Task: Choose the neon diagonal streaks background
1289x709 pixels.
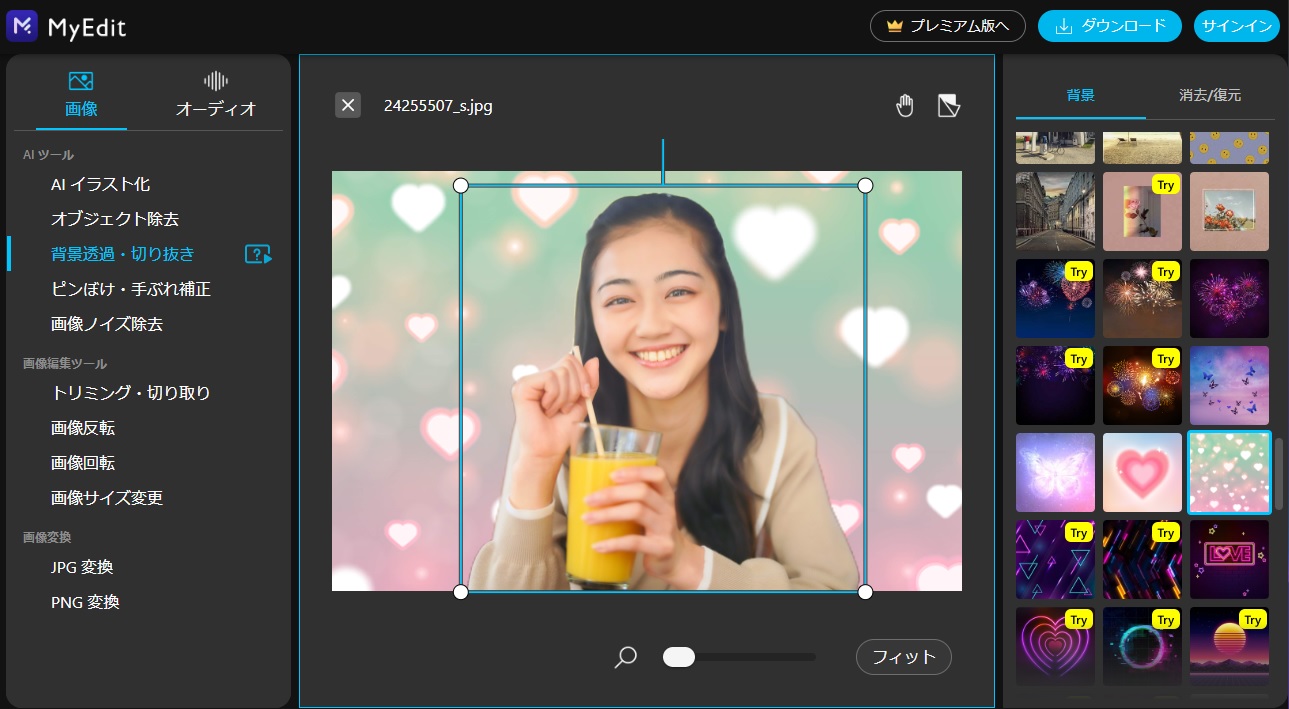Action: tap(1142, 559)
